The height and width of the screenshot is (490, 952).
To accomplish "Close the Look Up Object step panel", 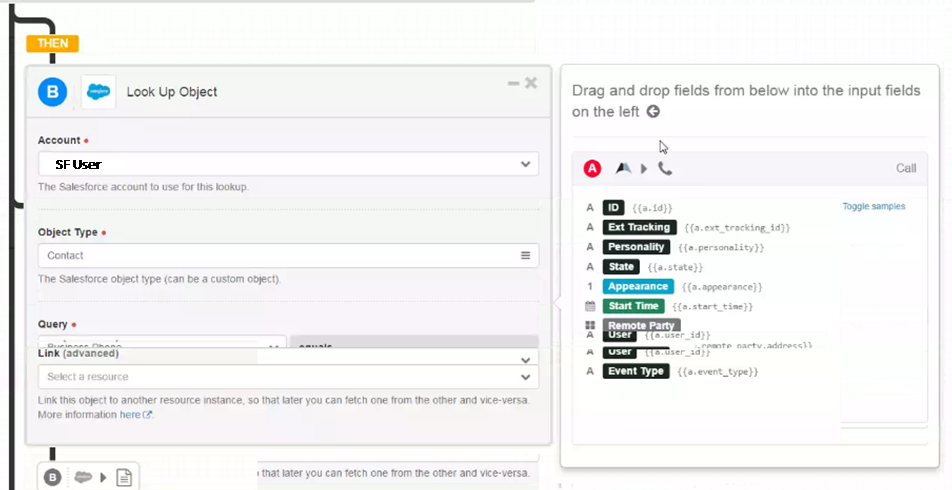I will coord(531,83).
